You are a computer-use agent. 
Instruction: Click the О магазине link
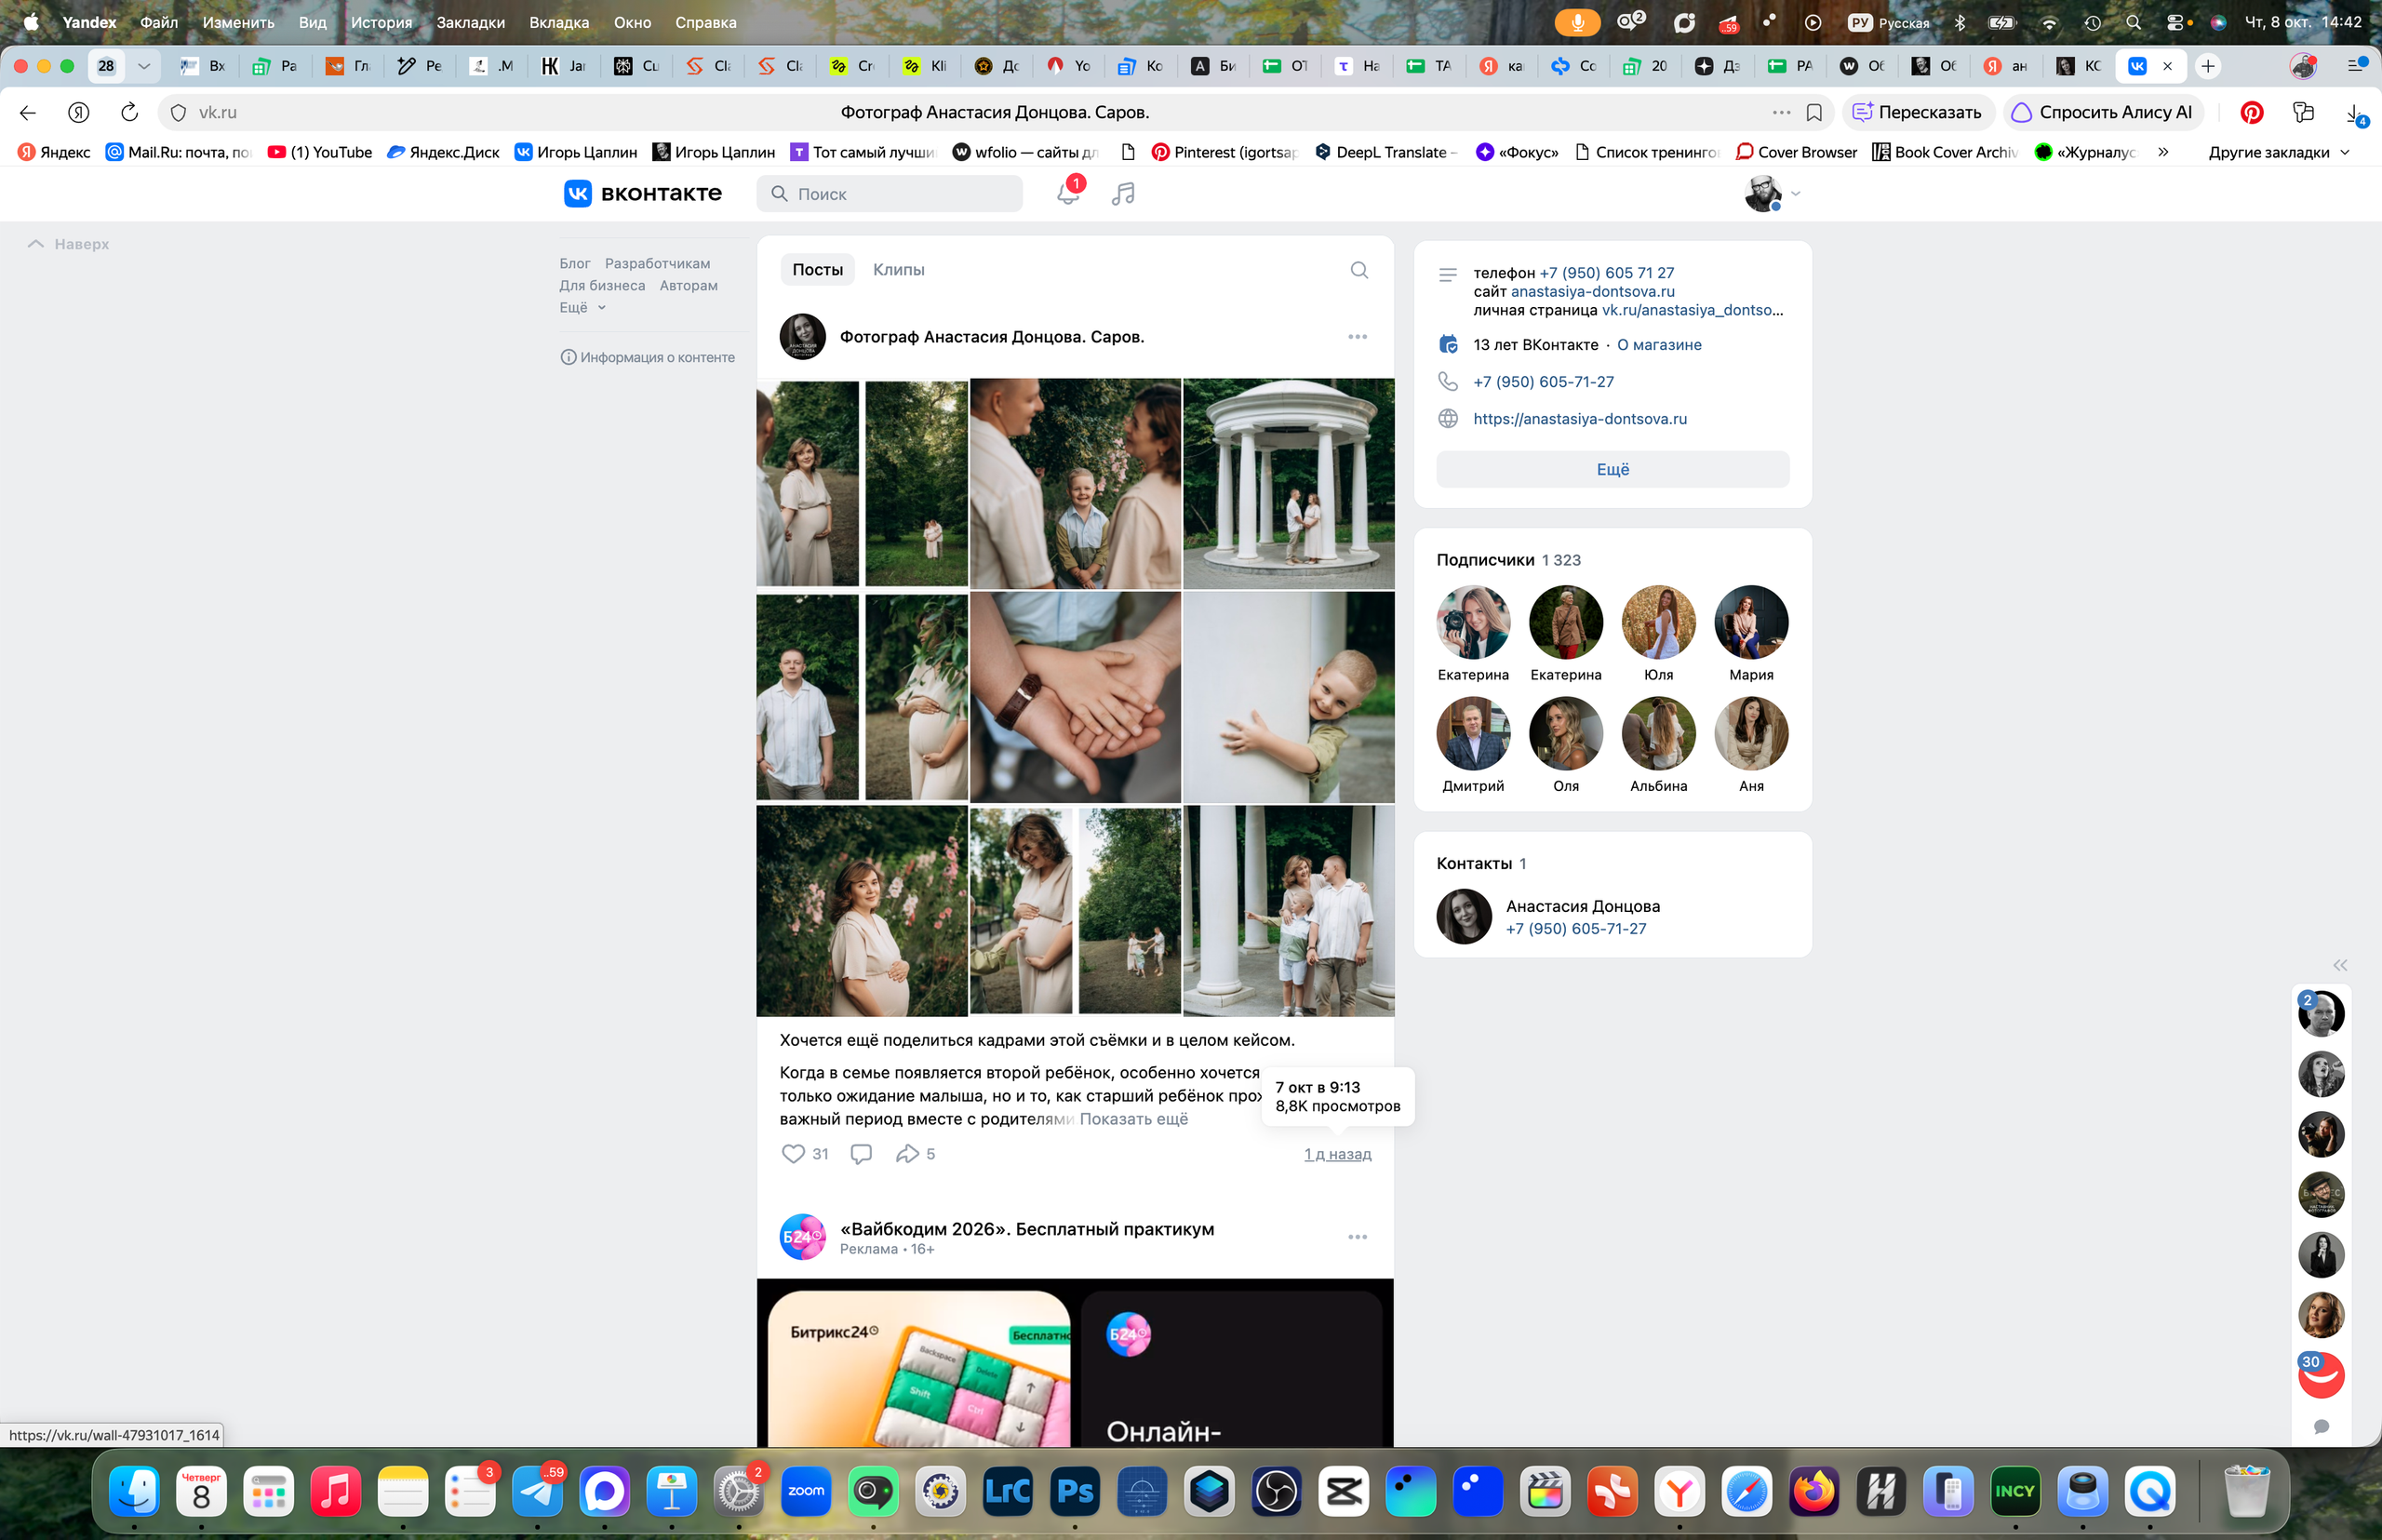[x=1658, y=344]
